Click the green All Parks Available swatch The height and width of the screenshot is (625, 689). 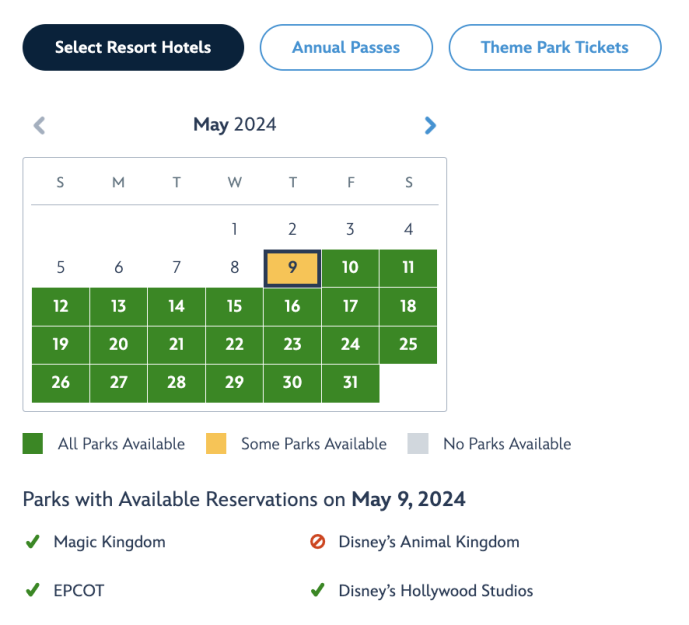[33, 443]
